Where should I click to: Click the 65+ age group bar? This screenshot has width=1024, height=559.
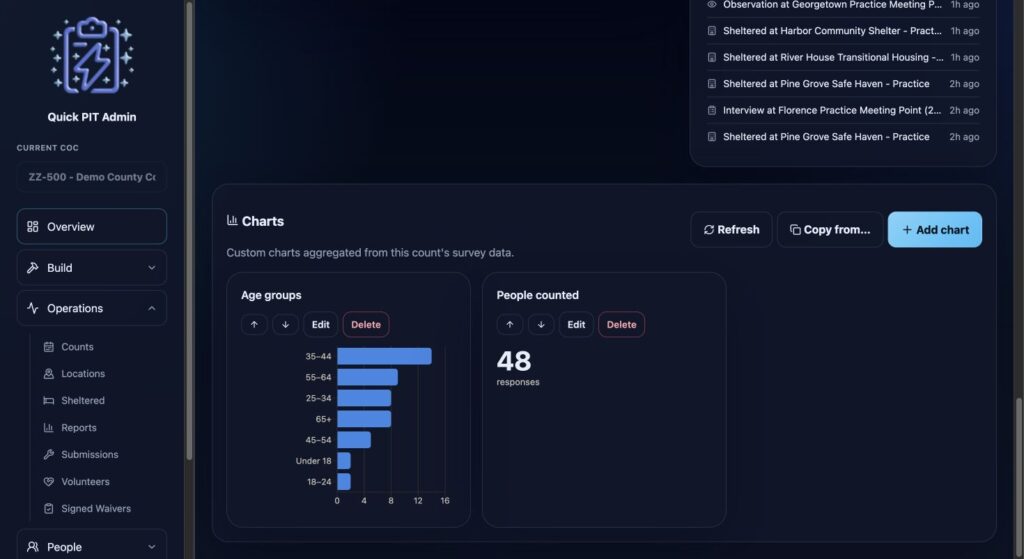[x=364, y=419]
